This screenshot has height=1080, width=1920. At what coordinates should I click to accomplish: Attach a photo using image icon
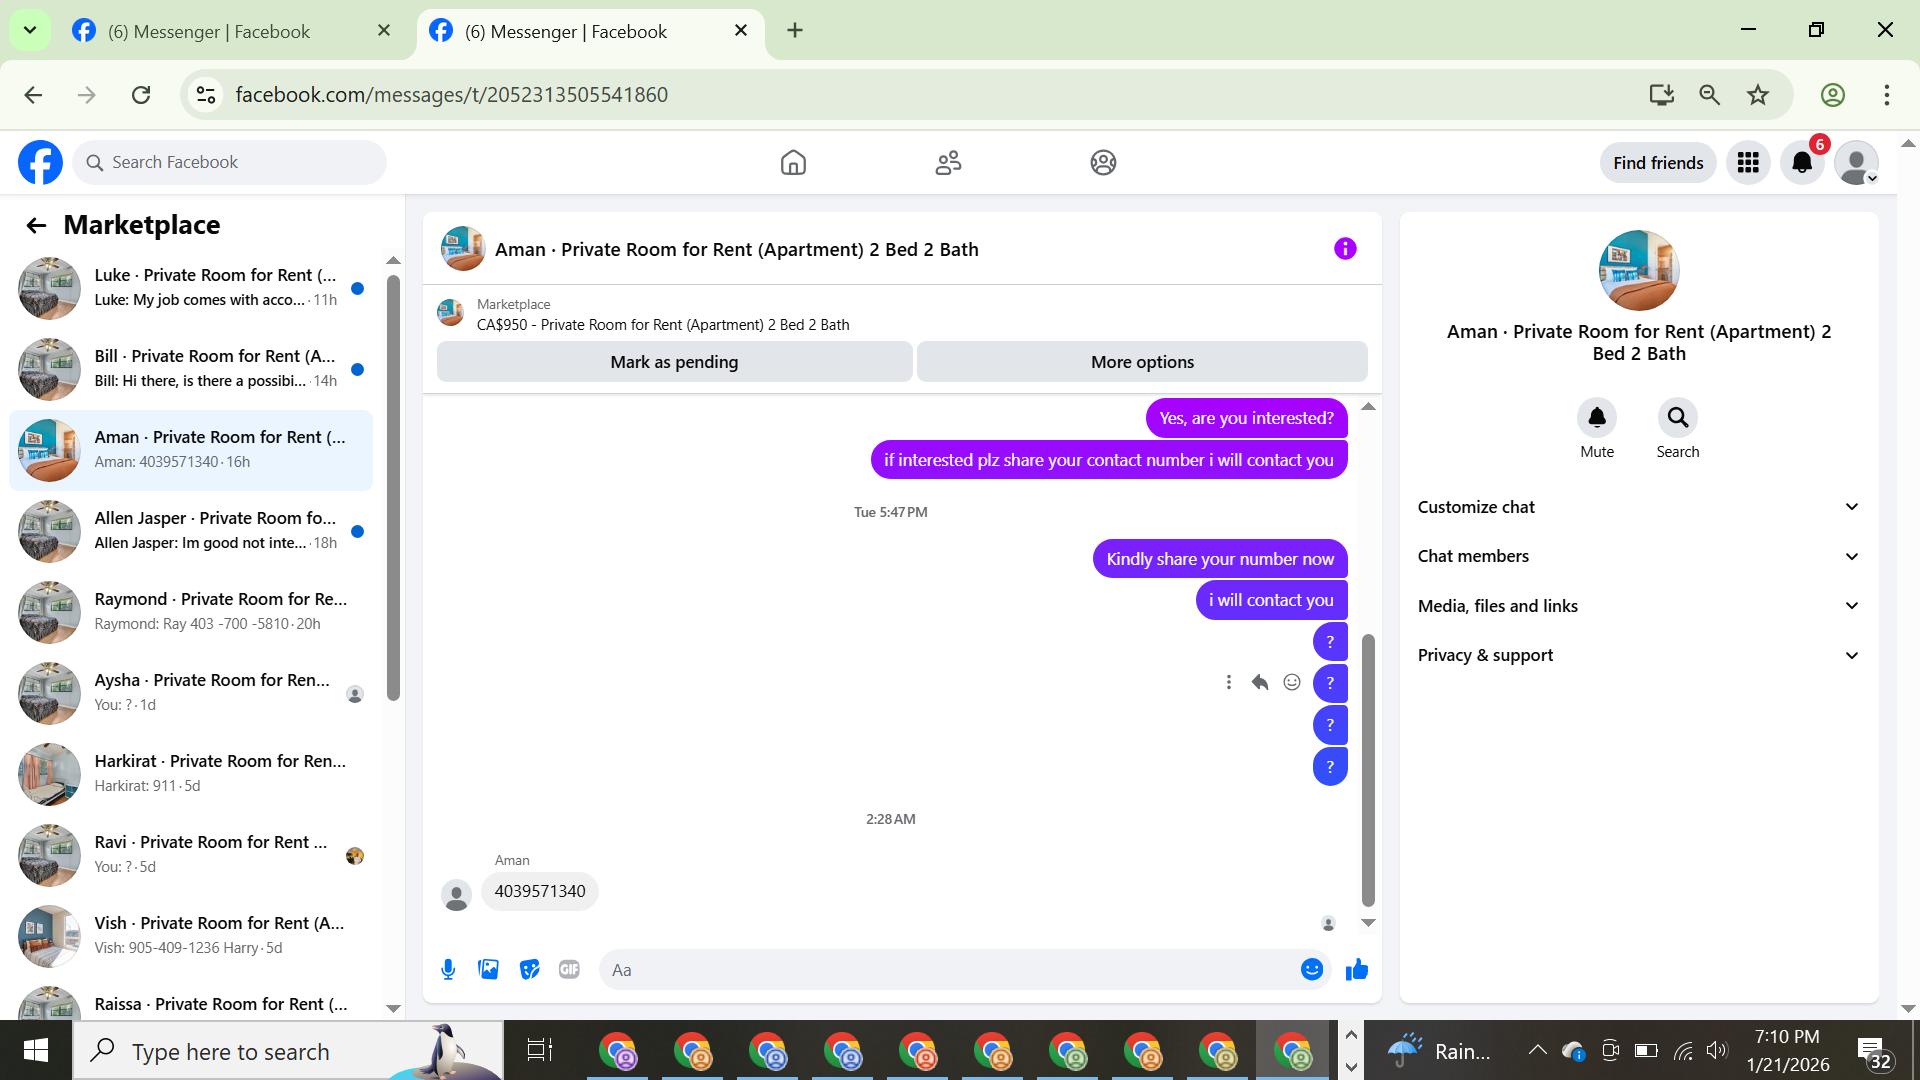point(488,969)
